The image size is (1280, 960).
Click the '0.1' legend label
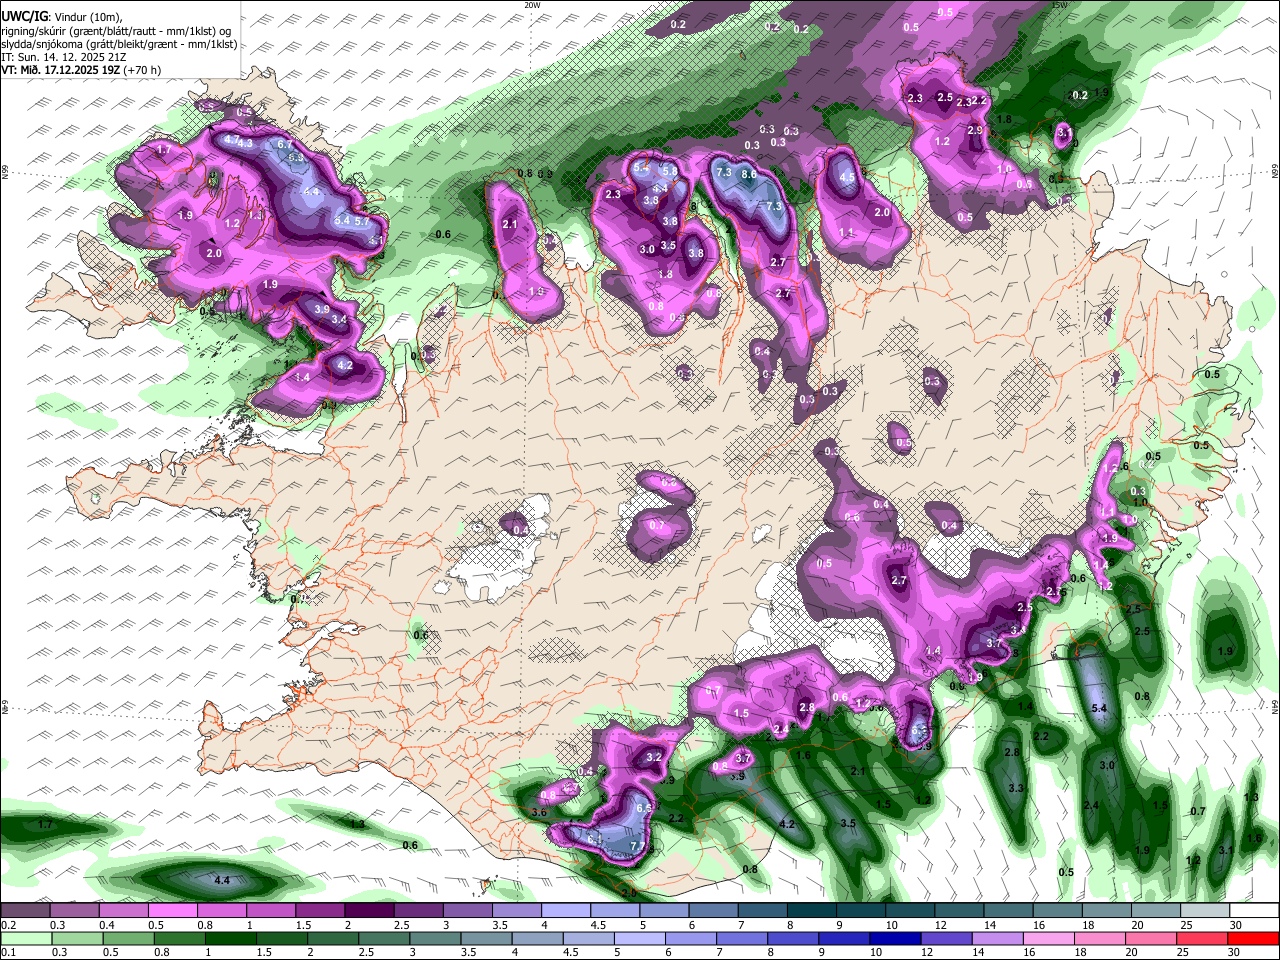tap(8, 953)
